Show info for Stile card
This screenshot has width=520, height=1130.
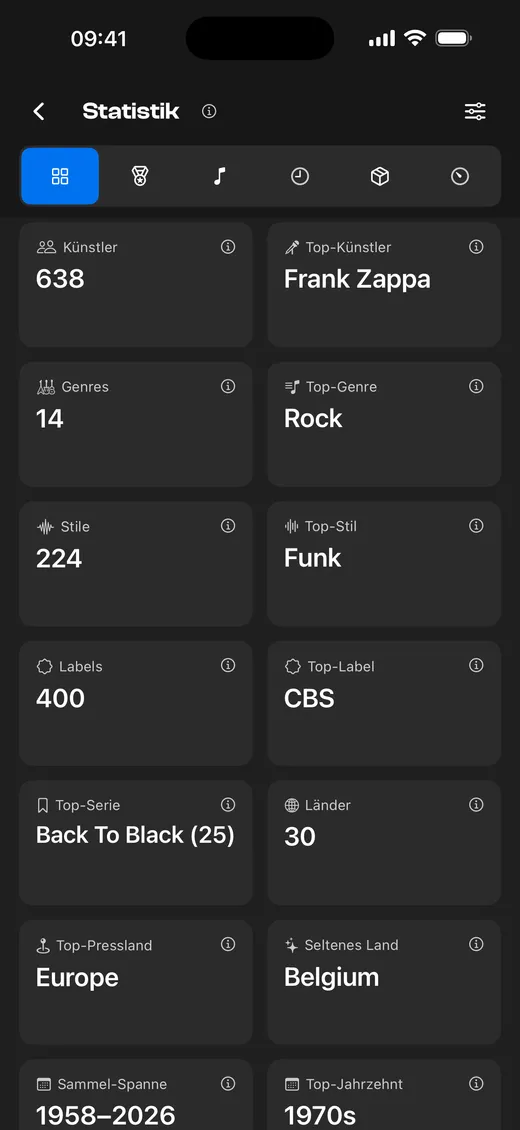pos(228,526)
